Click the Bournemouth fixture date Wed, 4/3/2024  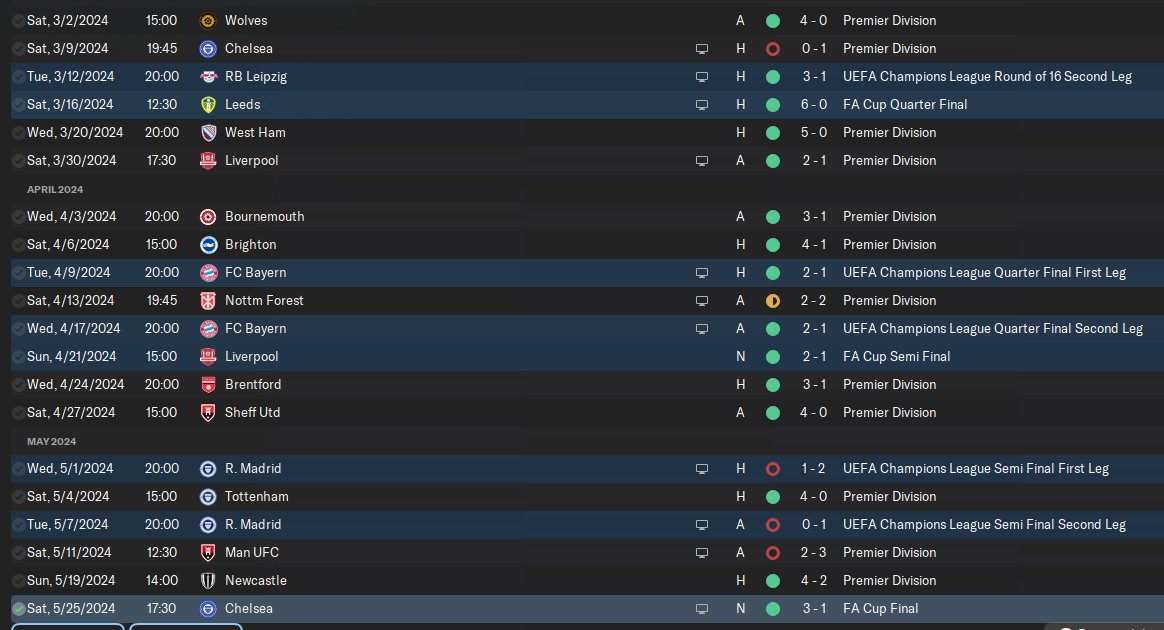click(71, 216)
